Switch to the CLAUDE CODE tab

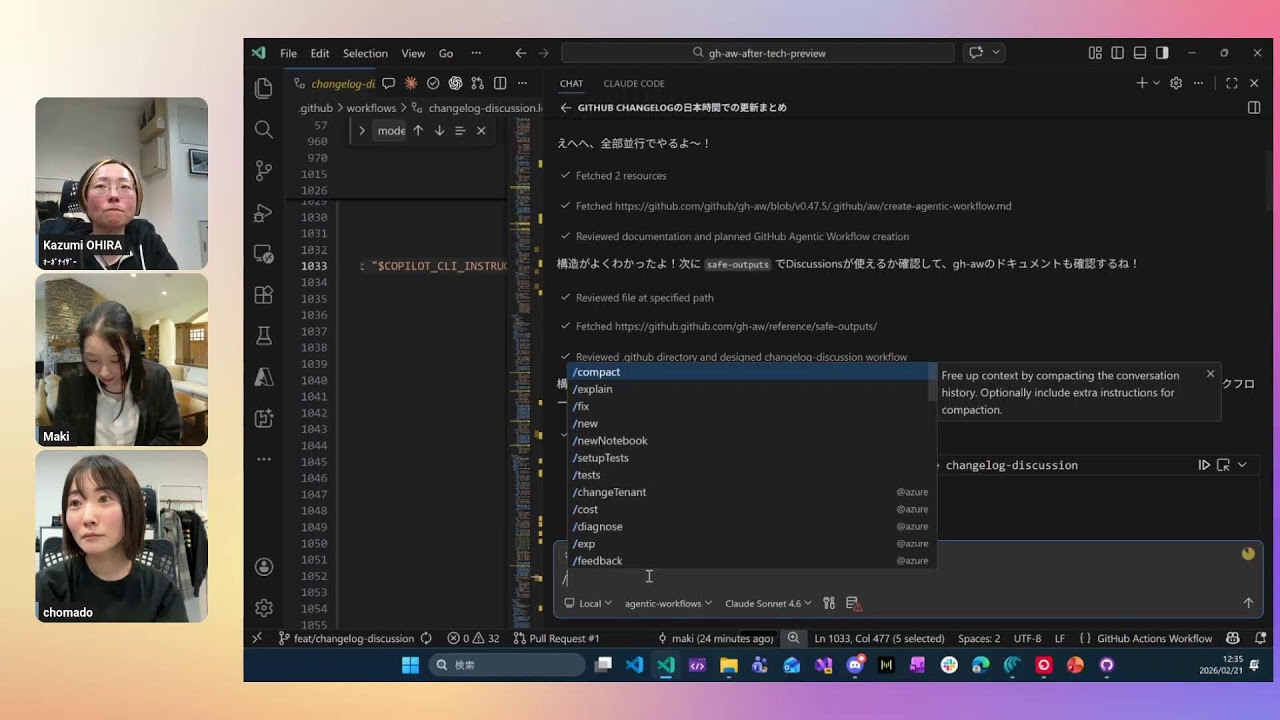[634, 83]
